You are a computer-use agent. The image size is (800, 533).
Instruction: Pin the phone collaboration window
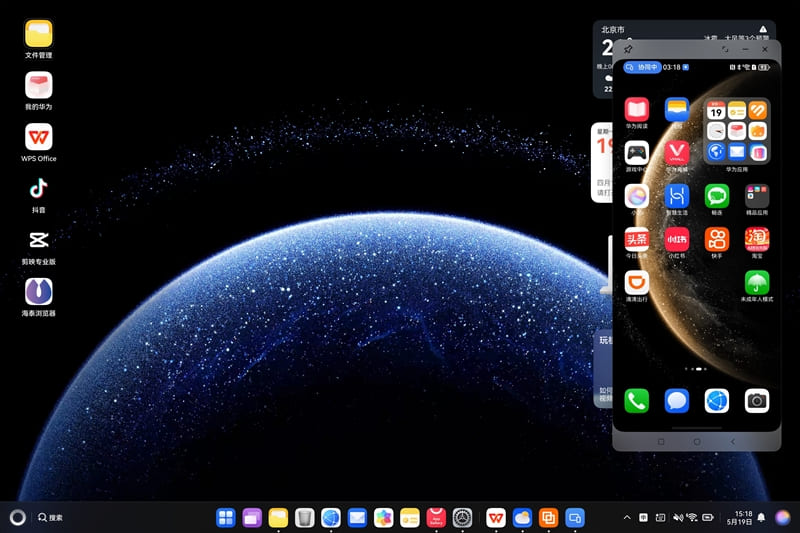[628, 49]
